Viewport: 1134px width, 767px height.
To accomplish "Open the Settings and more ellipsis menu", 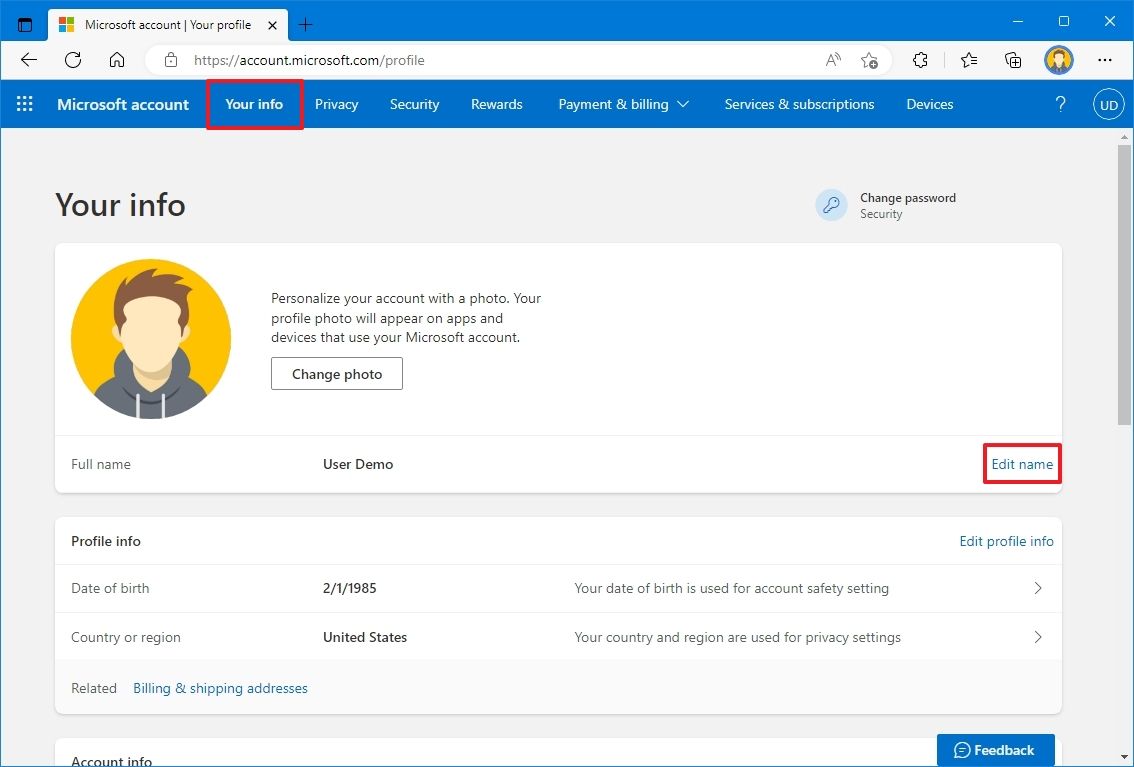I will [1104, 60].
